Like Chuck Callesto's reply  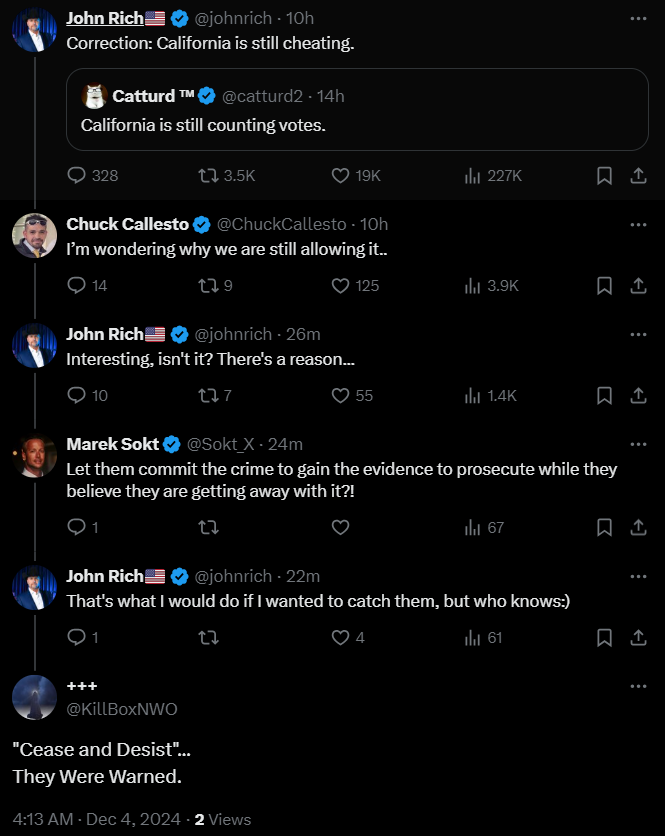tap(341, 285)
